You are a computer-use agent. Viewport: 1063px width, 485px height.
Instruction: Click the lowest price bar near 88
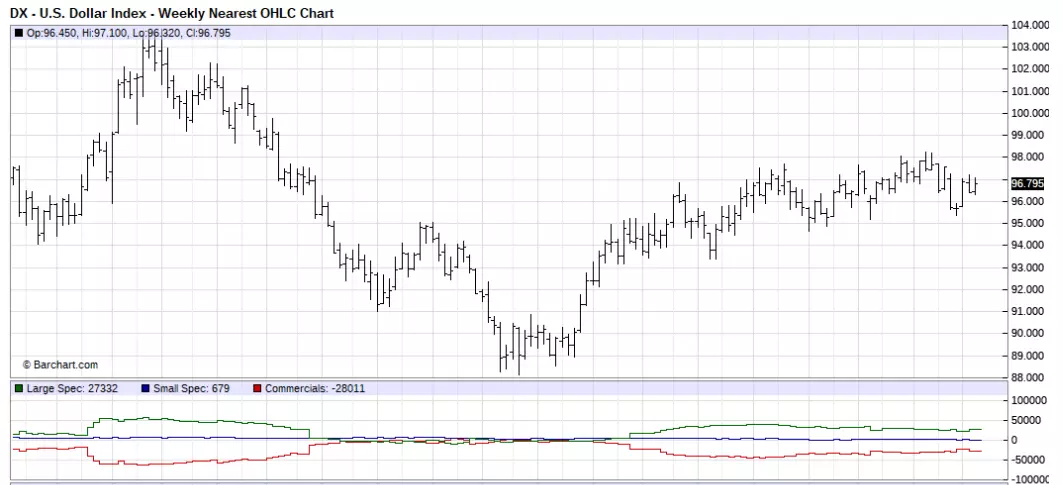pyautogui.click(x=519, y=351)
